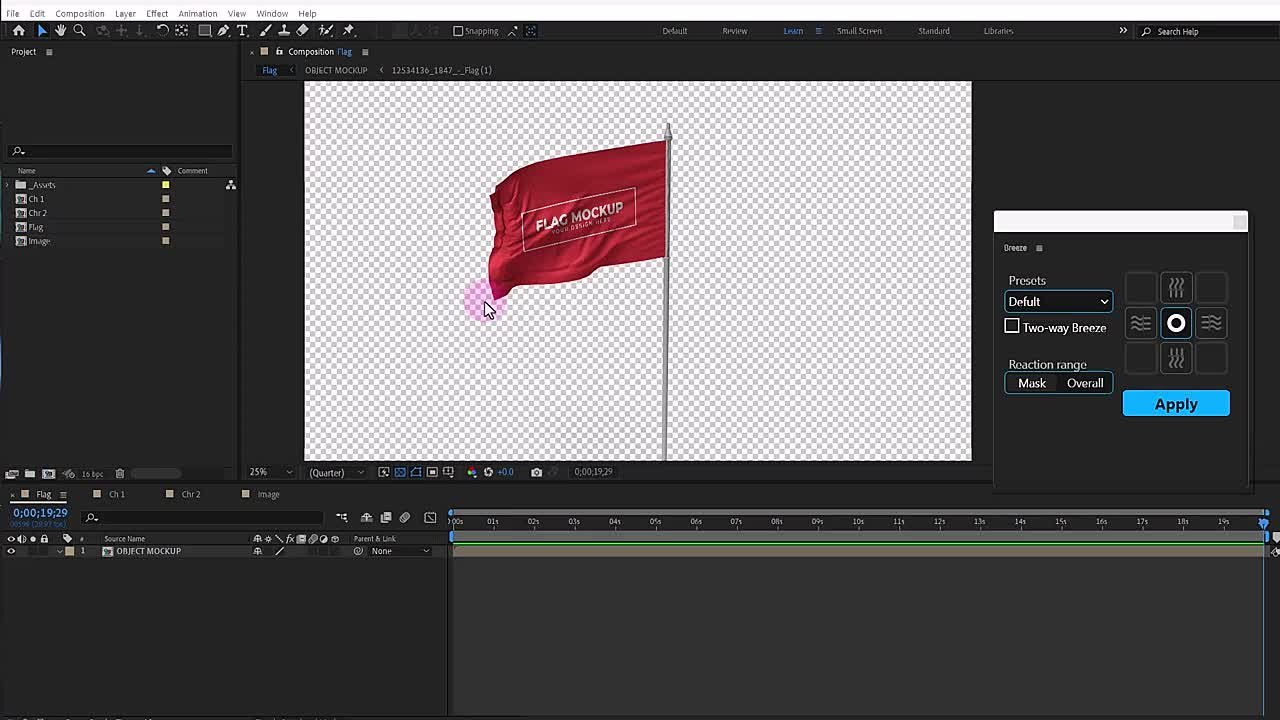1280x720 pixels.
Task: Choose Overall reaction range
Action: point(1085,383)
